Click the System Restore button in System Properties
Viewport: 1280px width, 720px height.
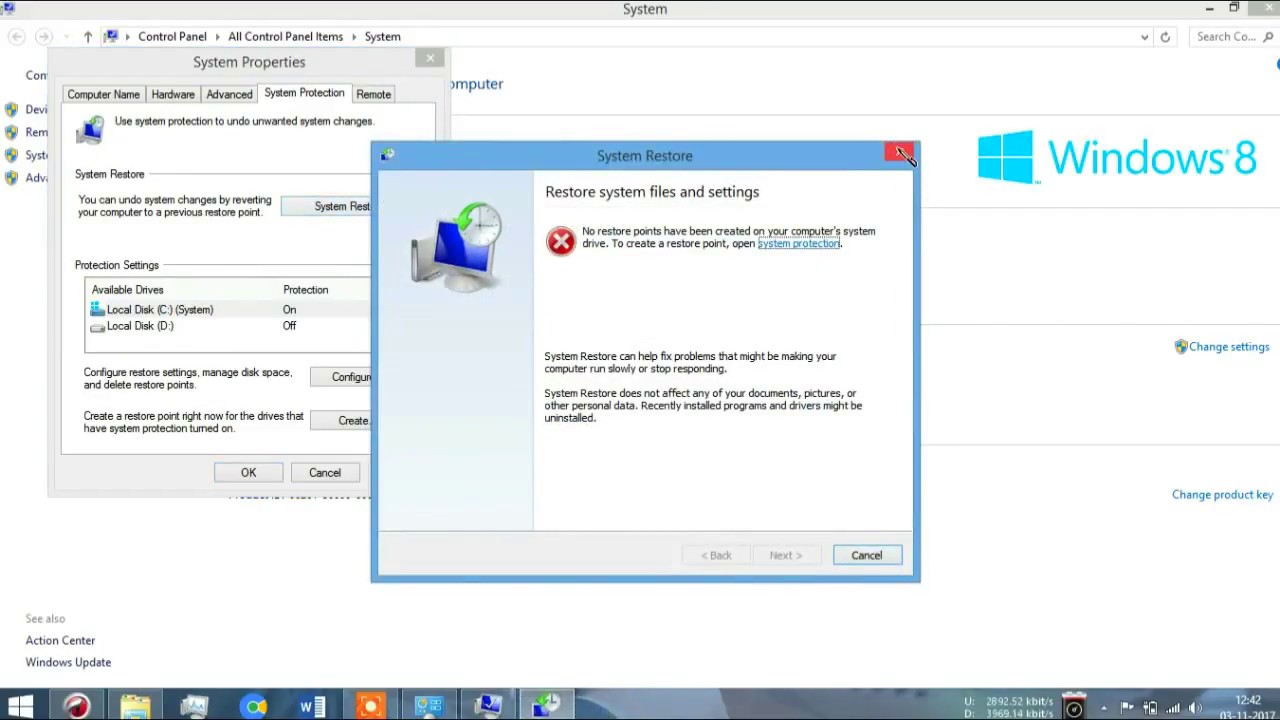(326, 206)
